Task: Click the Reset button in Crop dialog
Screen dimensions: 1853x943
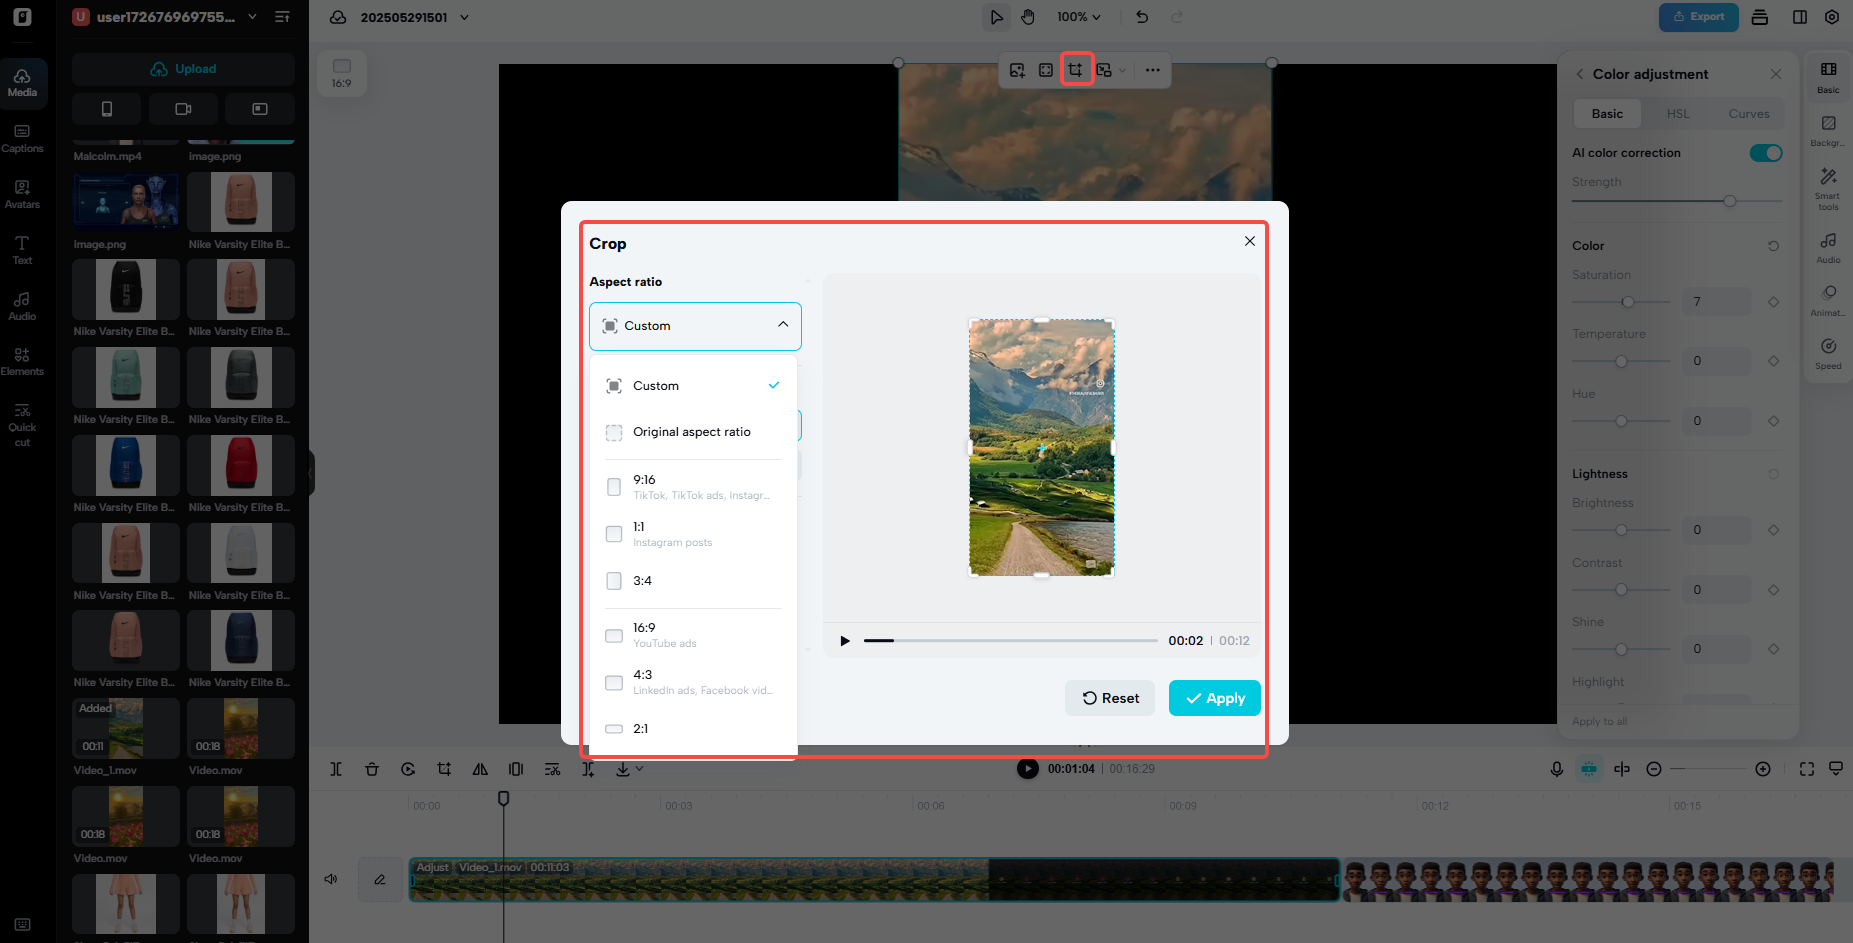Action: tap(1110, 698)
